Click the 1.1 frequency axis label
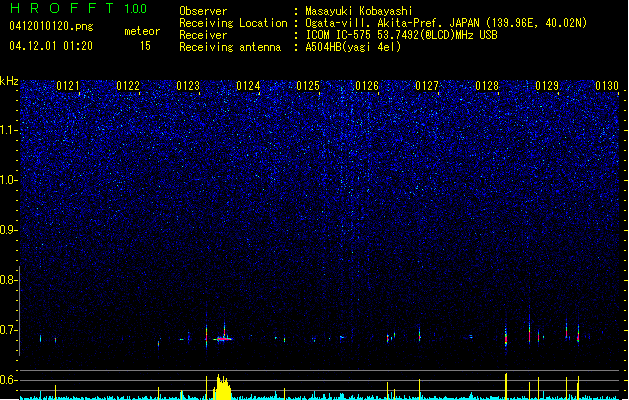This screenshot has height=400, width=629. pyautogui.click(x=7, y=130)
